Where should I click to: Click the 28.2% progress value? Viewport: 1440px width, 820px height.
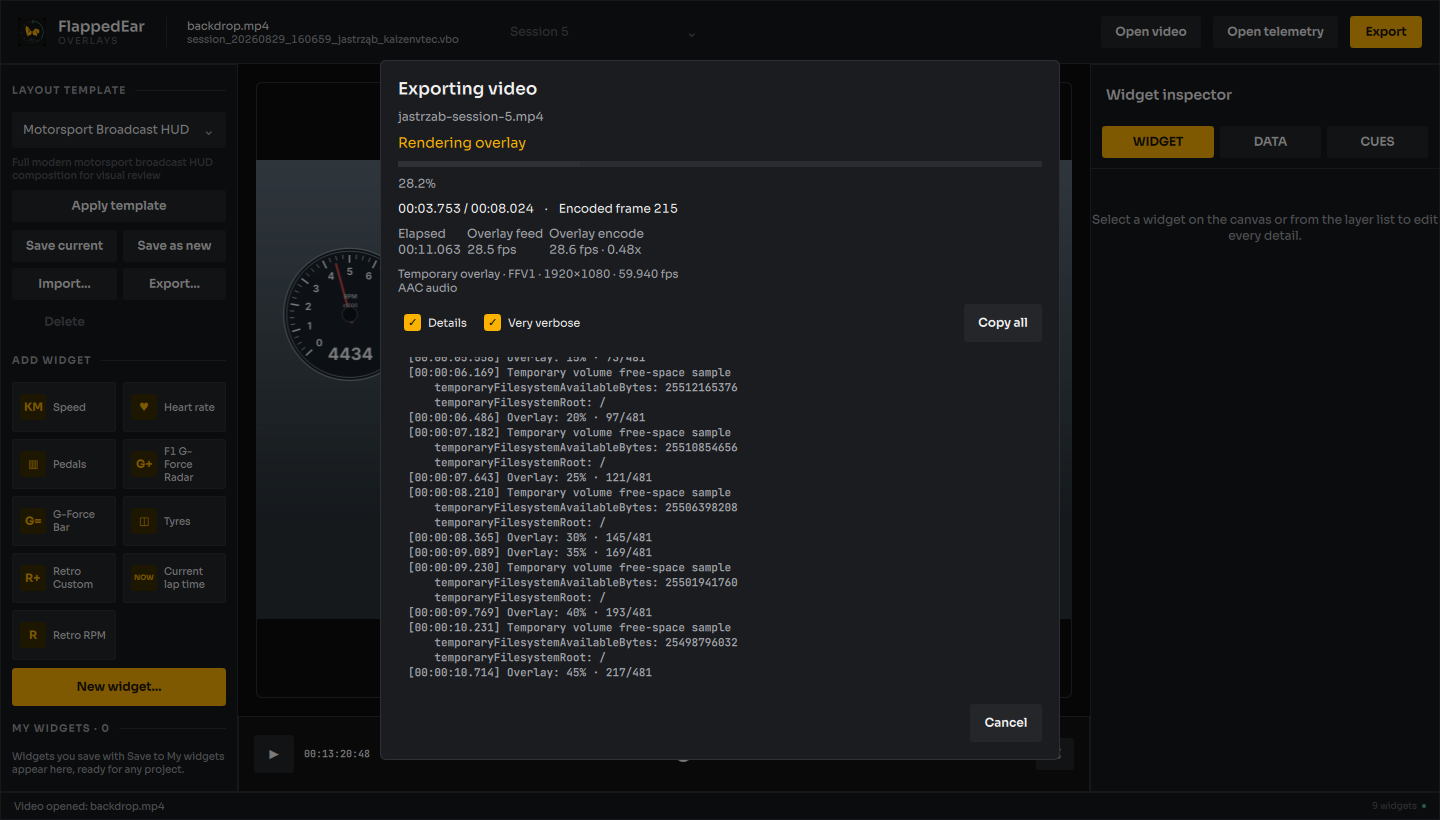click(x=417, y=184)
